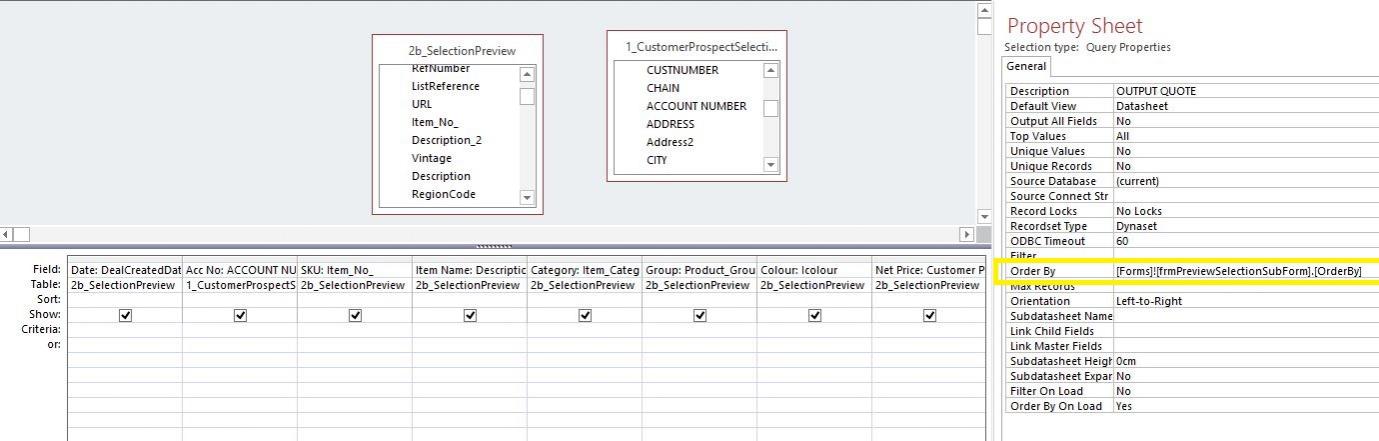This screenshot has width=1379, height=441.
Task: Select RefNumber field in 2b_SelectionPreview
Action: tap(441, 68)
